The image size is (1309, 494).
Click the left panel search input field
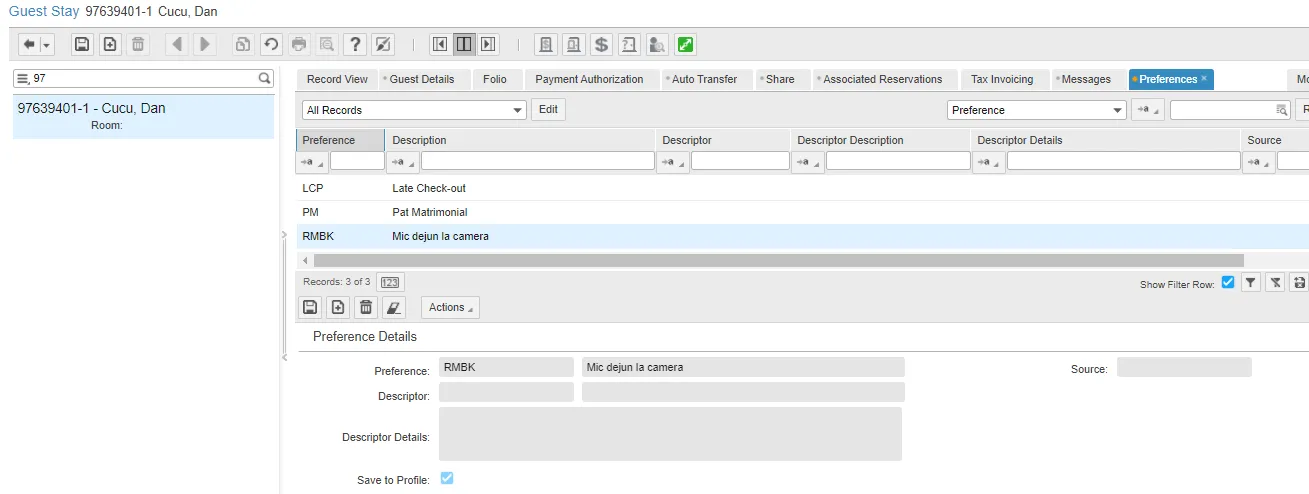point(144,78)
